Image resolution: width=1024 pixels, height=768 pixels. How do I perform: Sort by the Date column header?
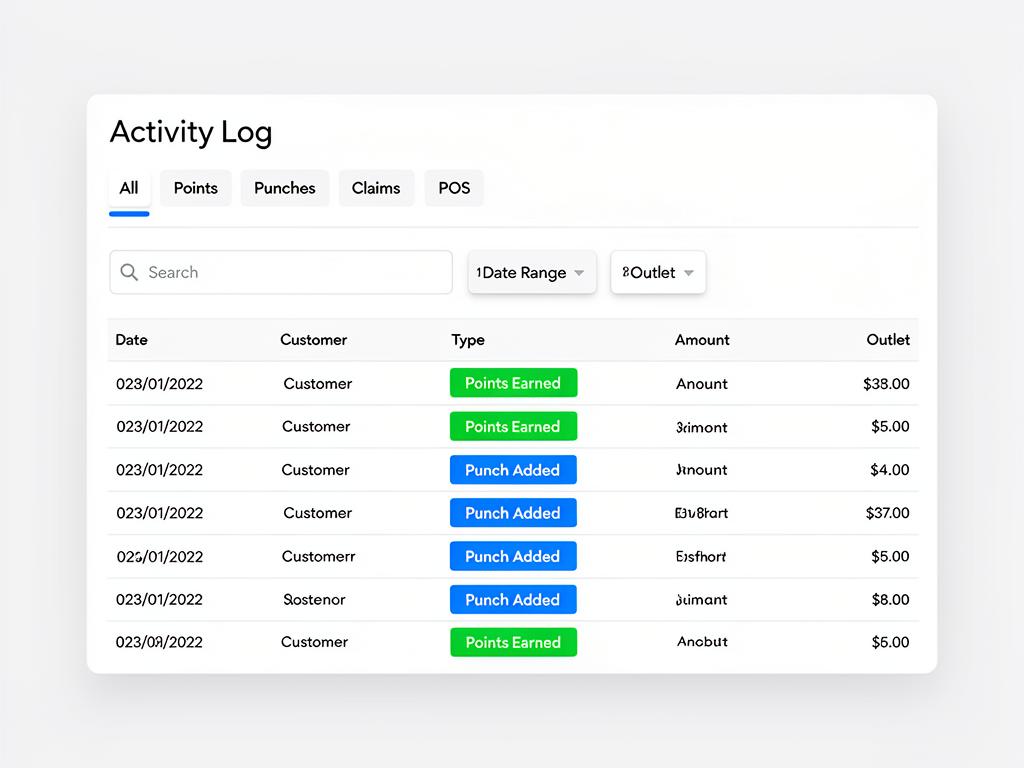[131, 340]
